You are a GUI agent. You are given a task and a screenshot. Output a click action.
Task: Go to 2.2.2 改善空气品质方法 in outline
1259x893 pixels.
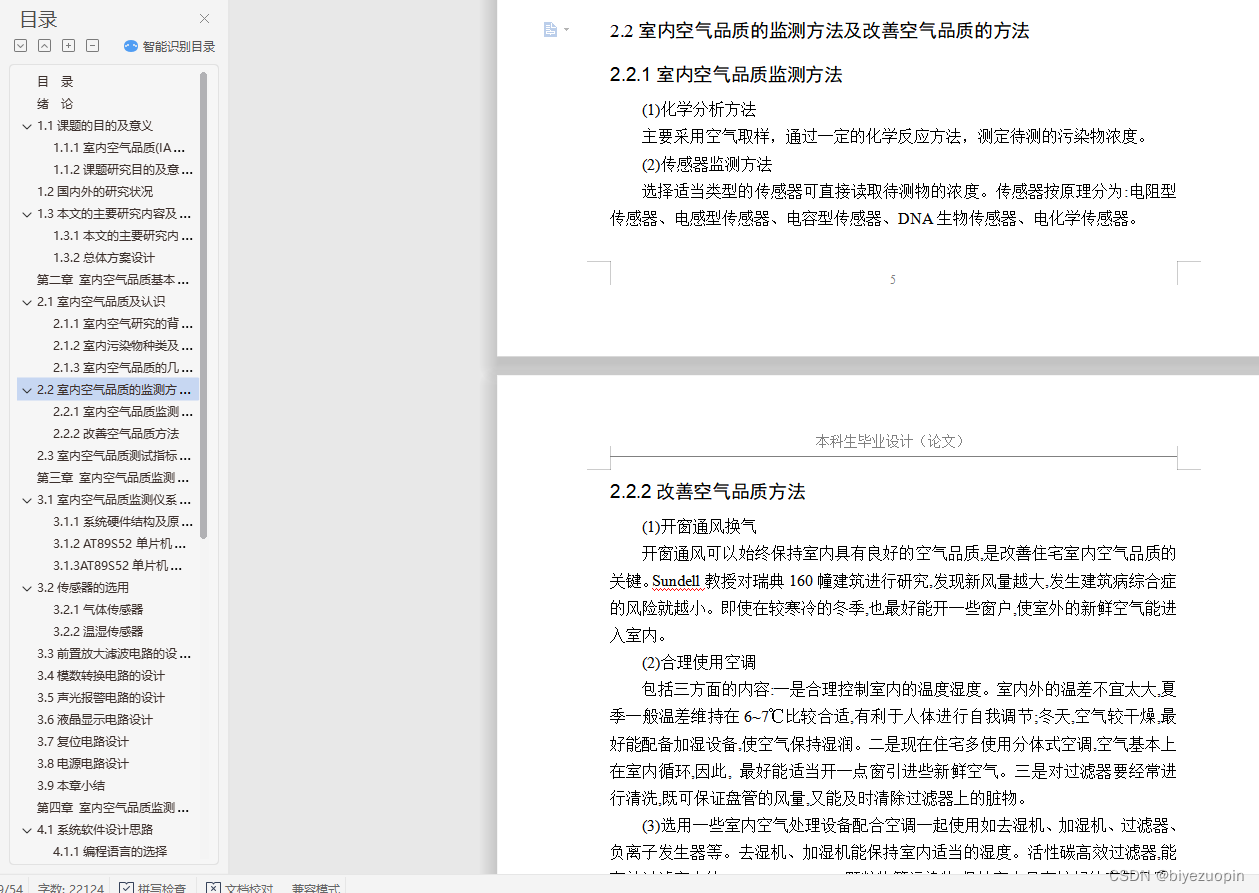coord(116,434)
